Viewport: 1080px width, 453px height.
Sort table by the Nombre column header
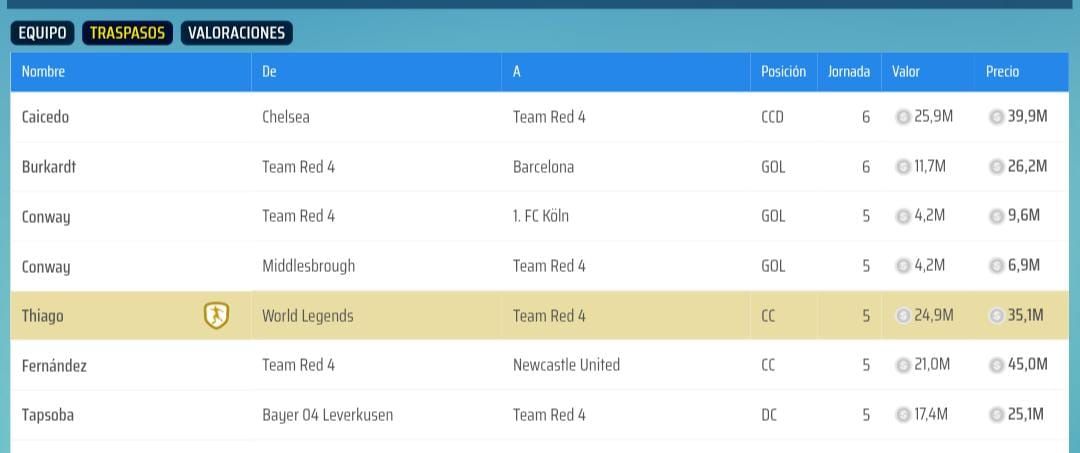point(43,72)
